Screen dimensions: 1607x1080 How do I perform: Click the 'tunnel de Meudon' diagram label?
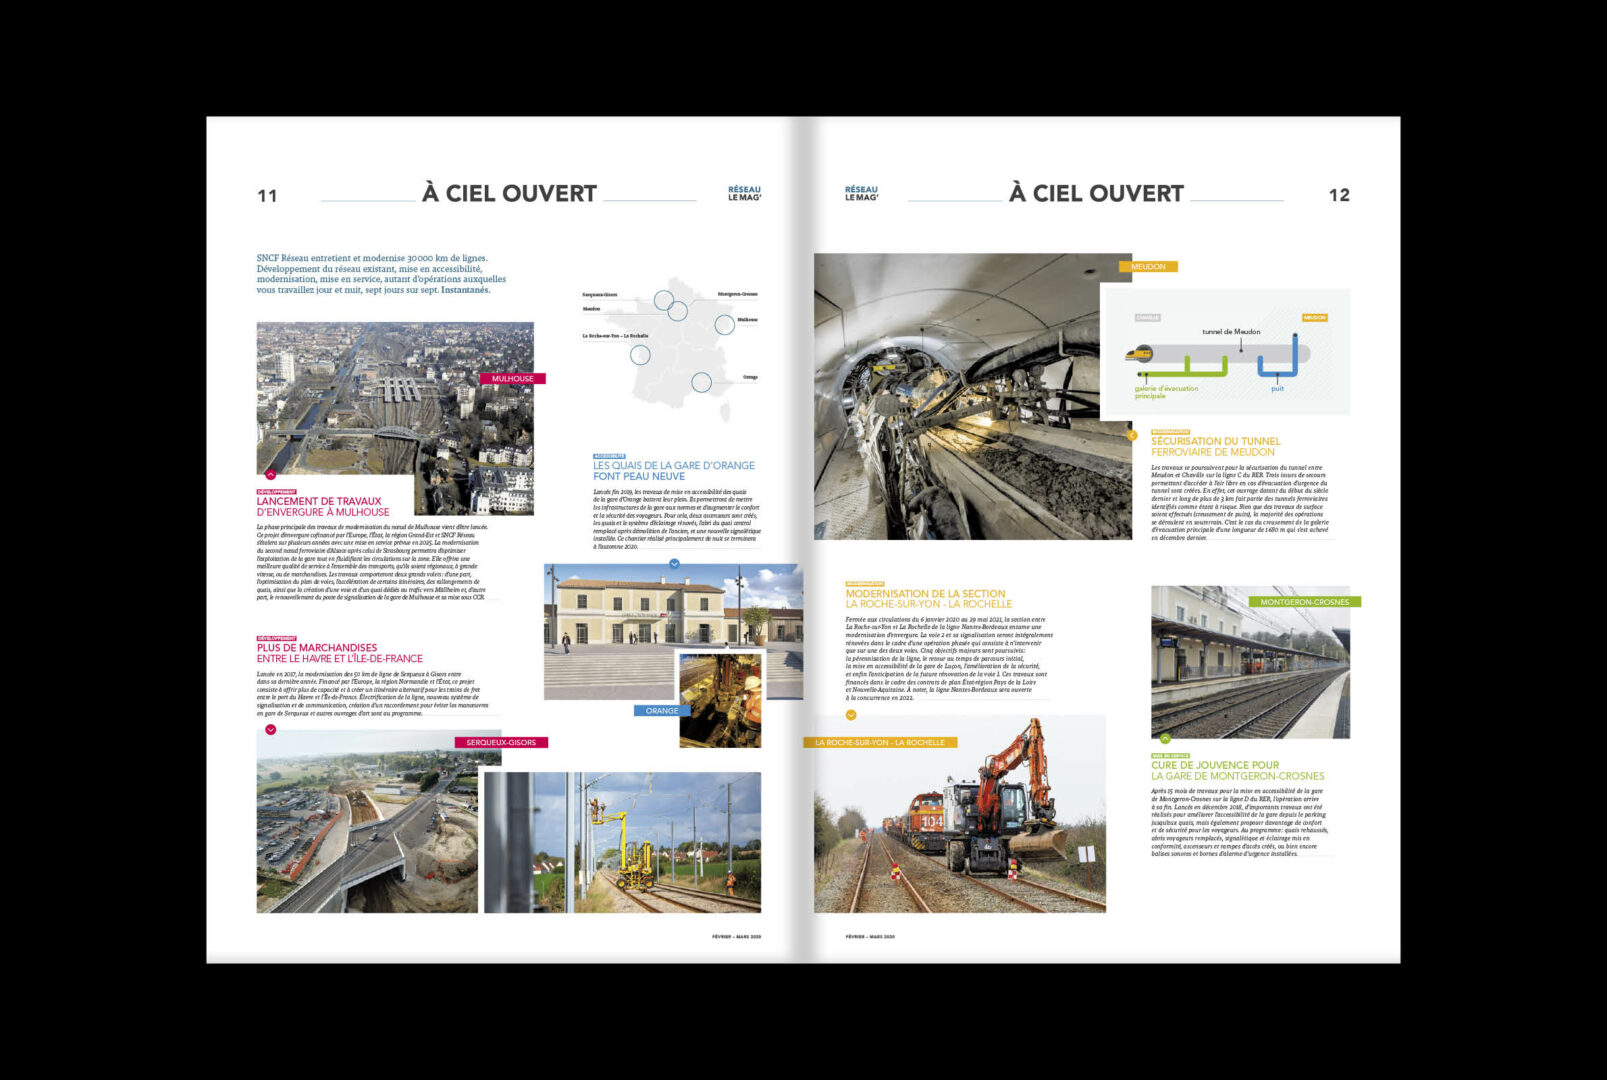pos(1231,332)
